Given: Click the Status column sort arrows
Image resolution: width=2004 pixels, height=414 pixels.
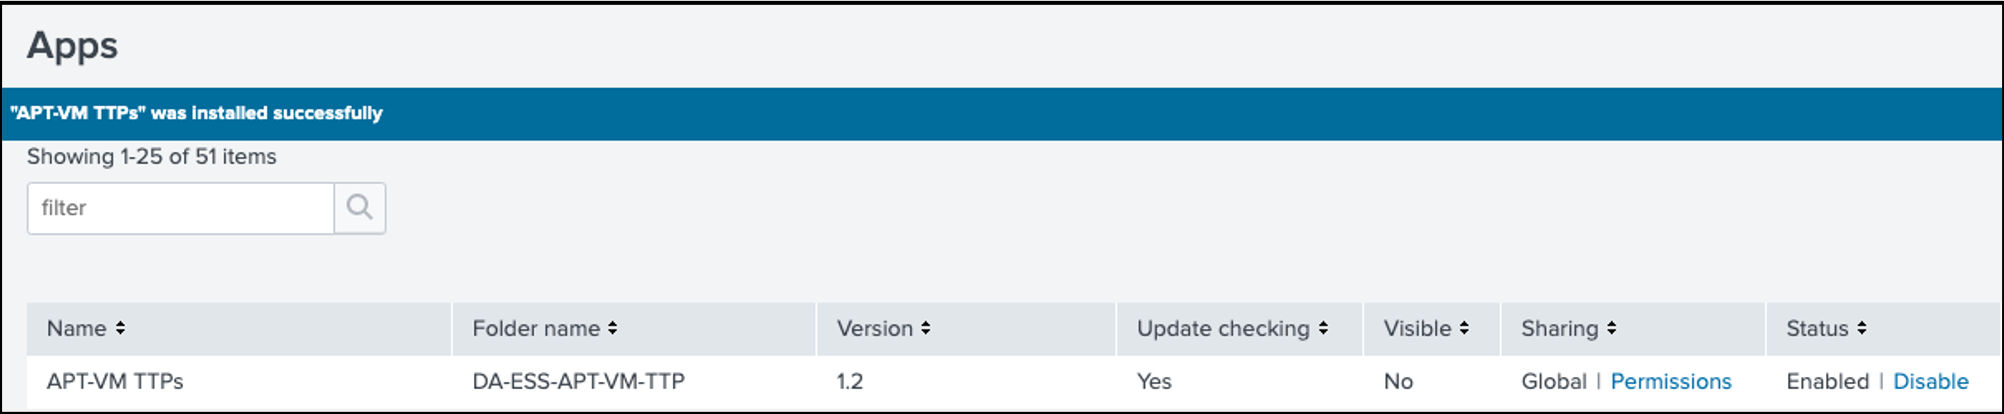Looking at the screenshot, I should pos(1861,328).
